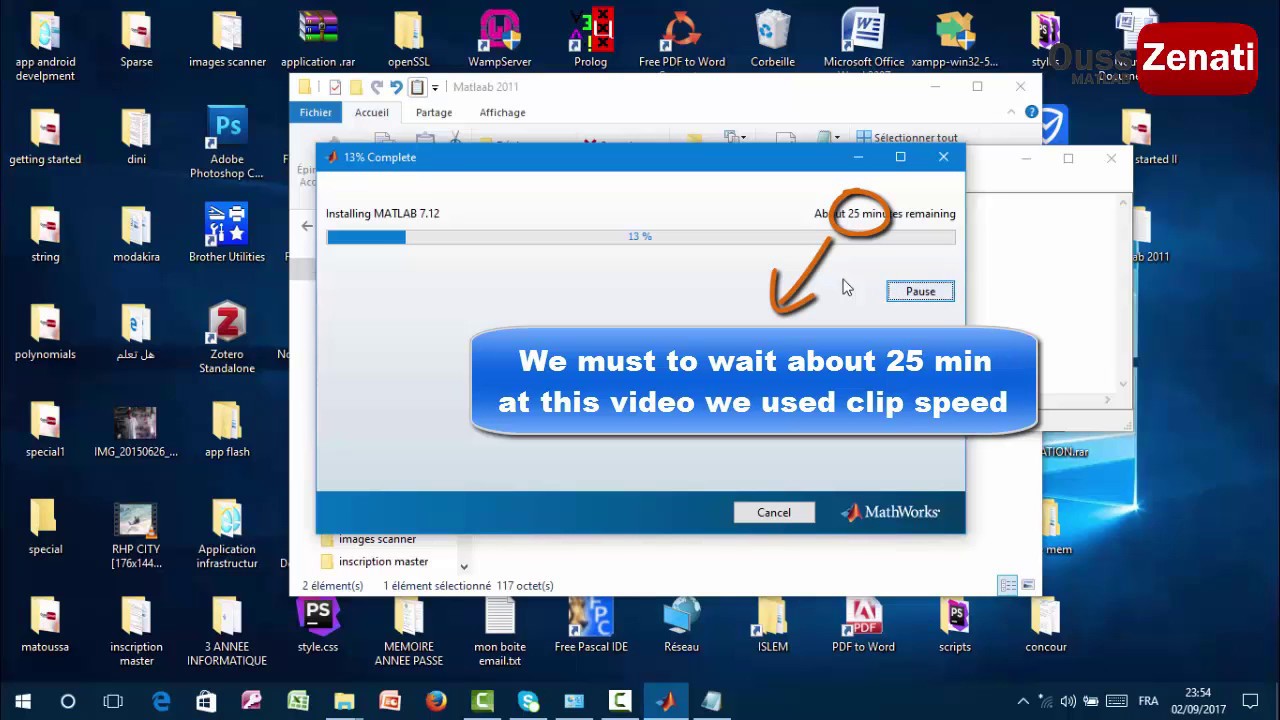Open Windows Start menu

pos(22,701)
